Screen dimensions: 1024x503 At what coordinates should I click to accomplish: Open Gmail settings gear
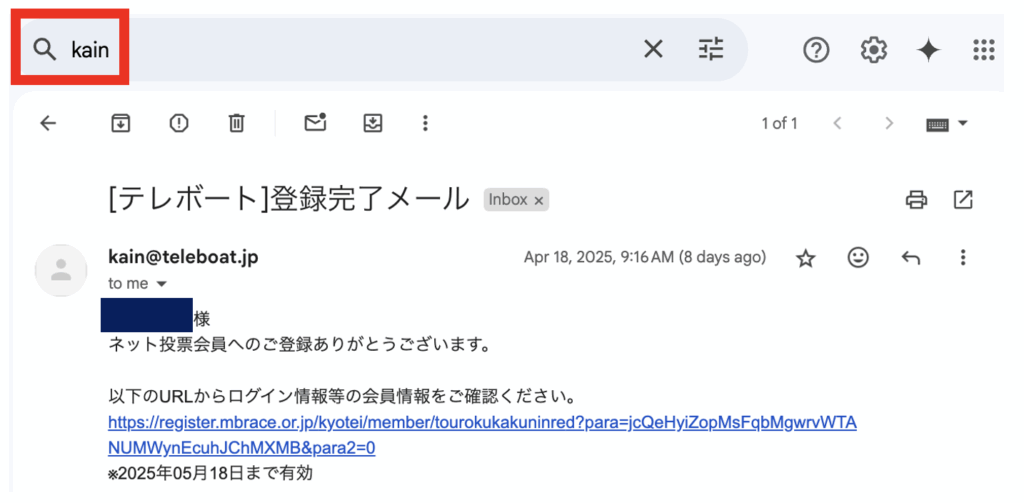(873, 49)
